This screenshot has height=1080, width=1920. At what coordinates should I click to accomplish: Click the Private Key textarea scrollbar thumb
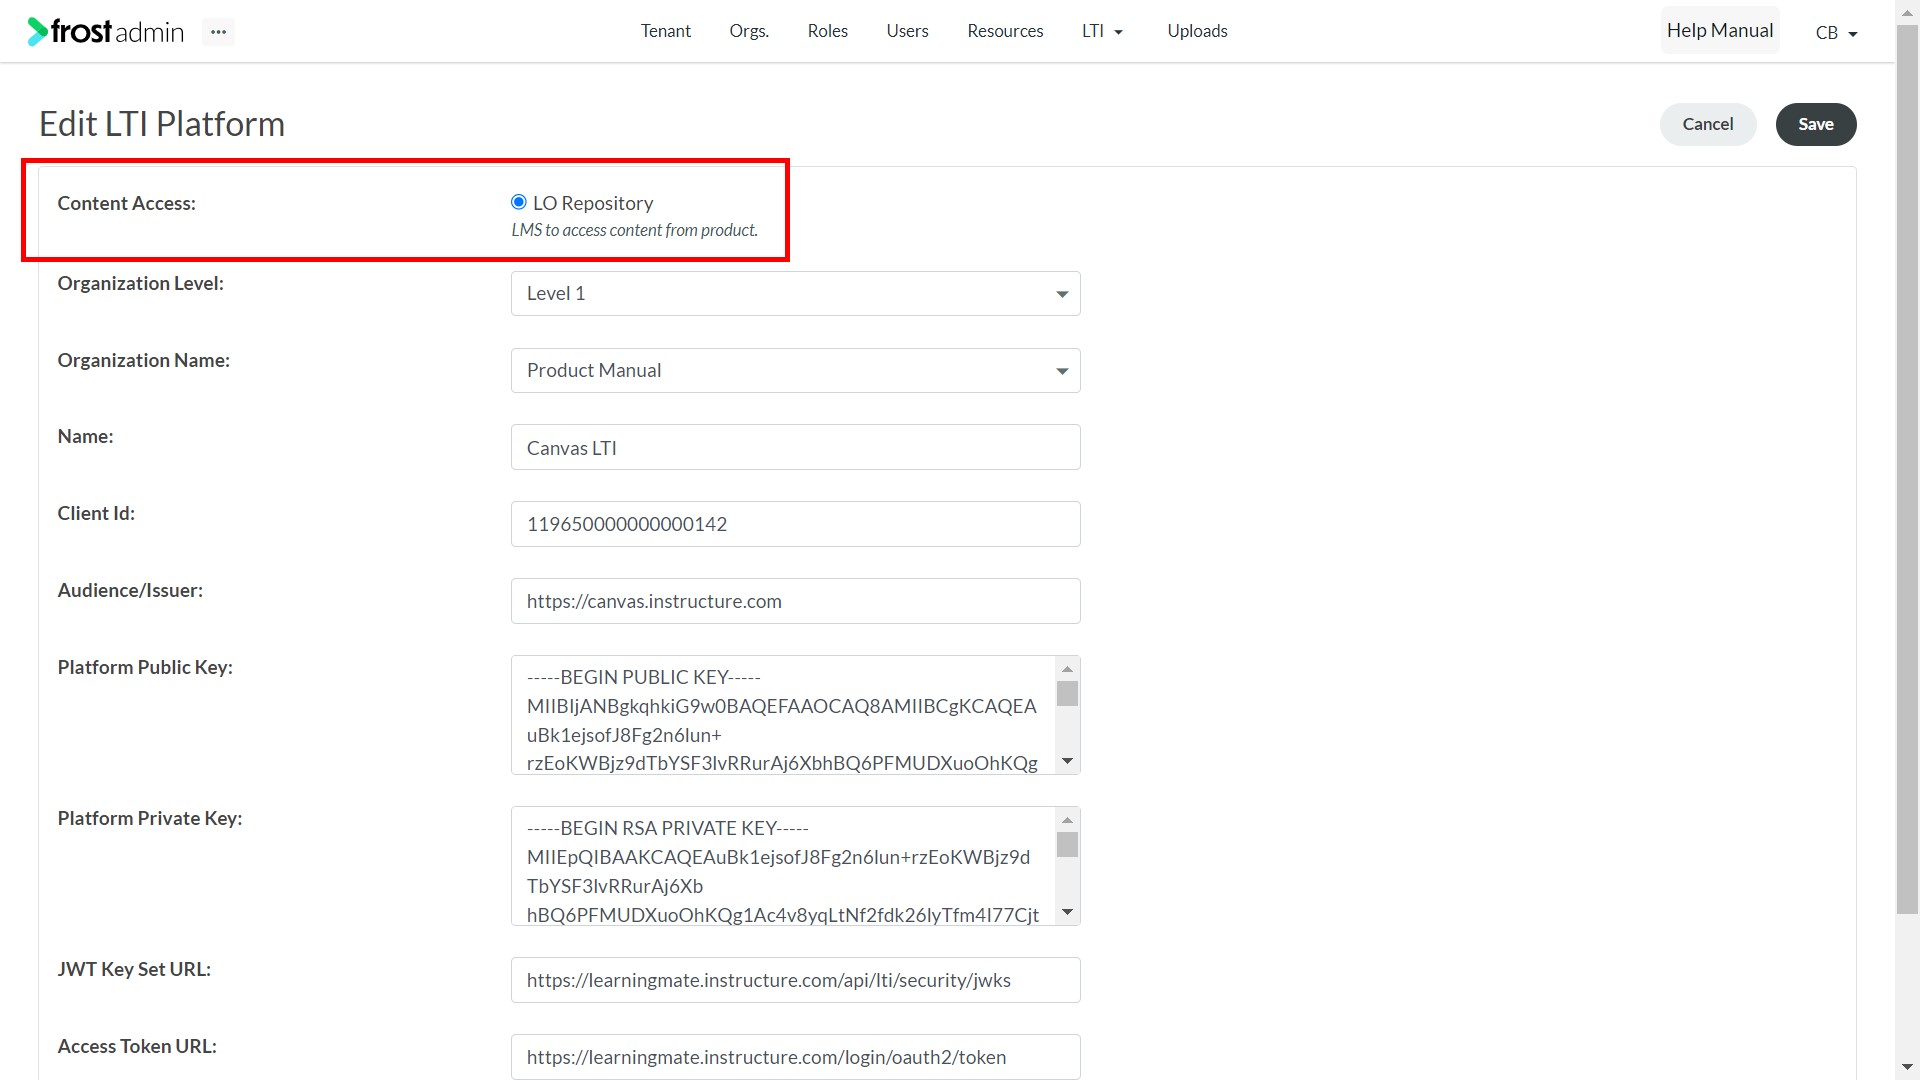(1067, 845)
